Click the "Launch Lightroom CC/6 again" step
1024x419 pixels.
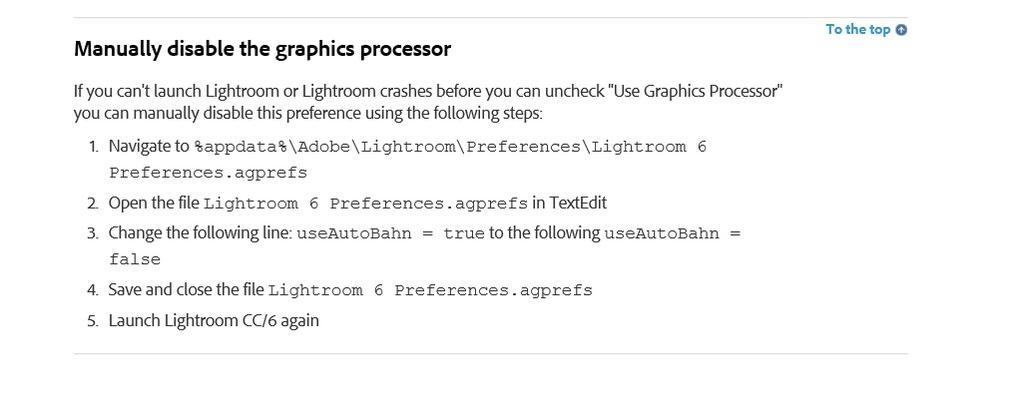[x=214, y=321]
